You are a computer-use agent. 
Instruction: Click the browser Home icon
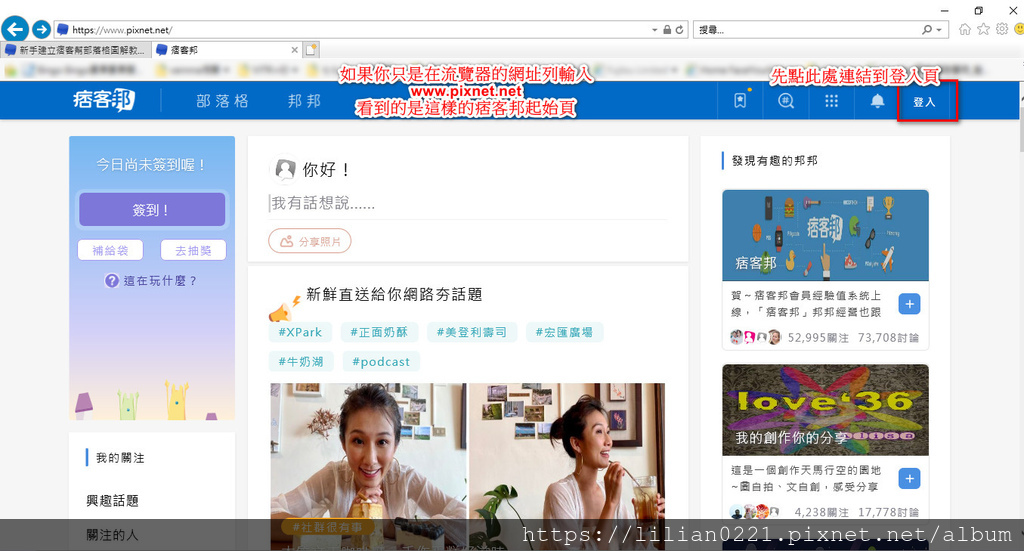pyautogui.click(x=965, y=29)
